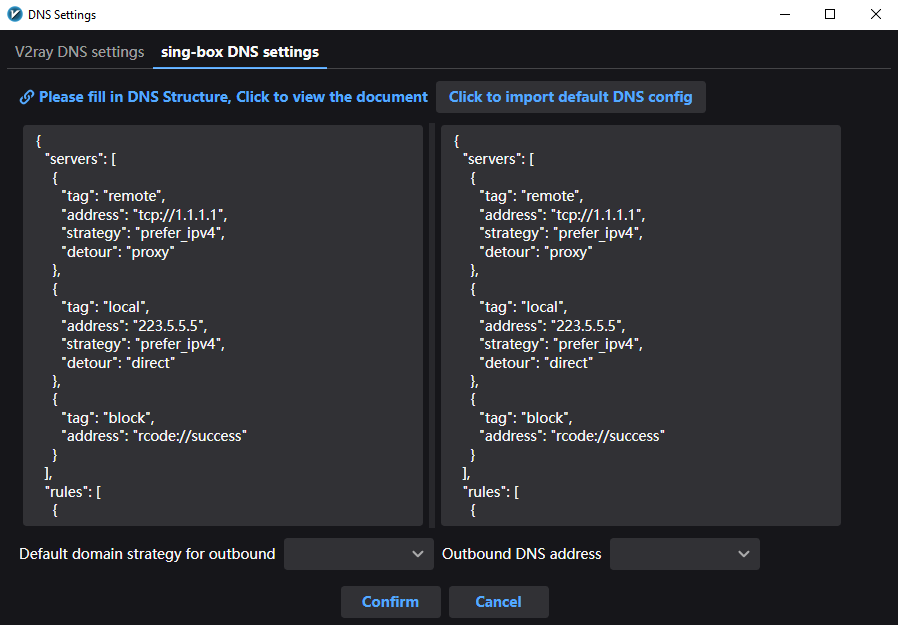Click "rcode://success" in the left editor
The width and height of the screenshot is (898, 625).
[190, 437]
